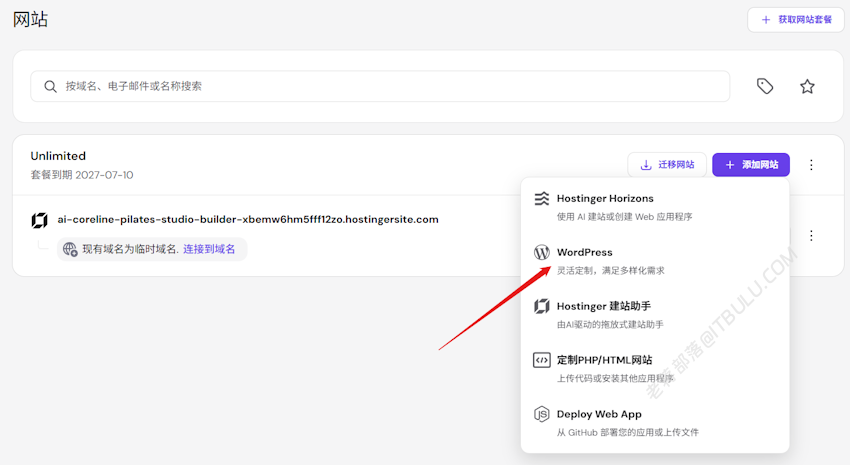The width and height of the screenshot is (850, 465).
Task: Select Hostinger Horizons menu option
Action: click(655, 207)
